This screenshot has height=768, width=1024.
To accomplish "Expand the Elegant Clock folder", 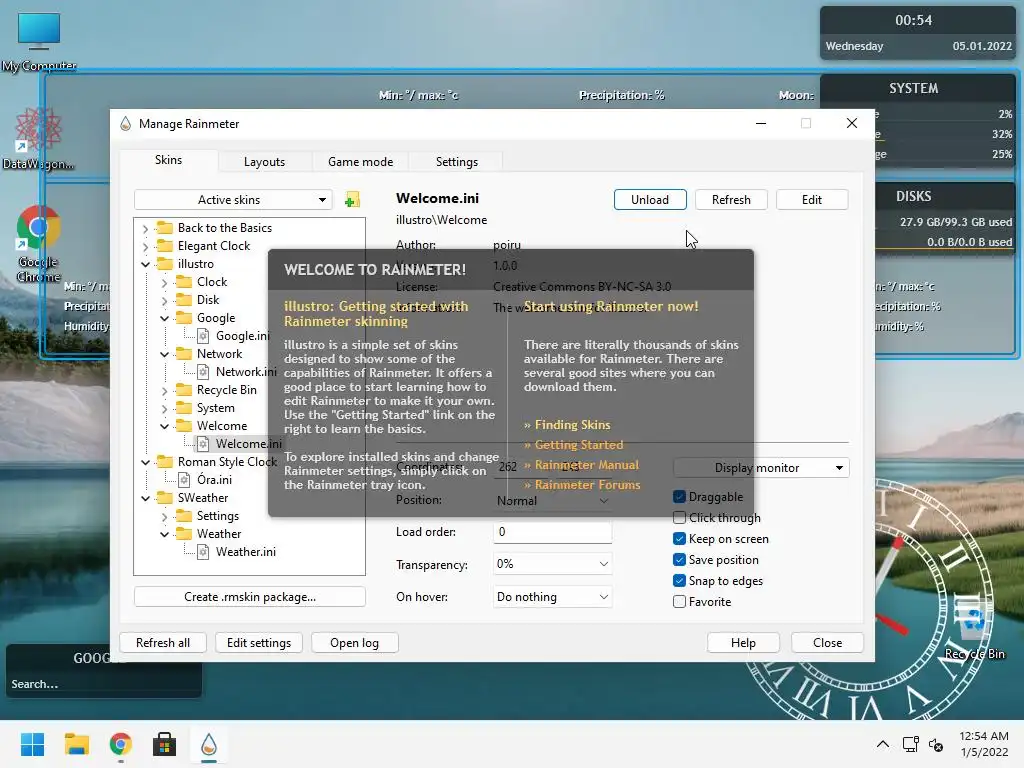I will 145,246.
